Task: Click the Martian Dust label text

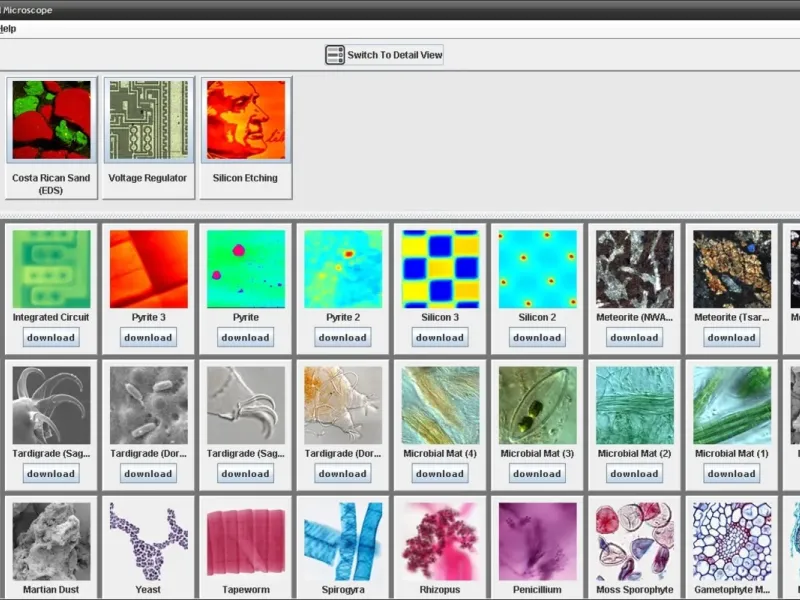Action: pyautogui.click(x=51, y=590)
